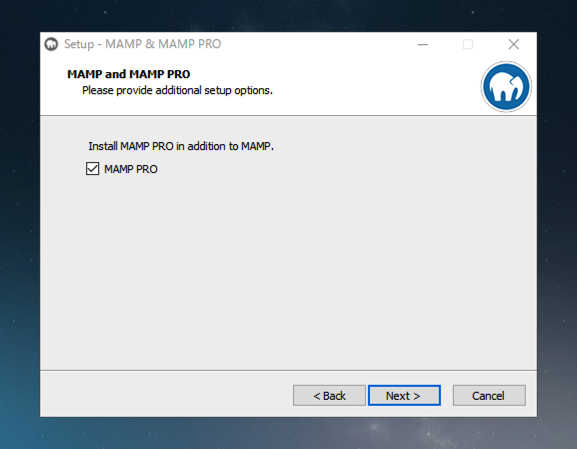Click the MAMP elephant logo

506,87
